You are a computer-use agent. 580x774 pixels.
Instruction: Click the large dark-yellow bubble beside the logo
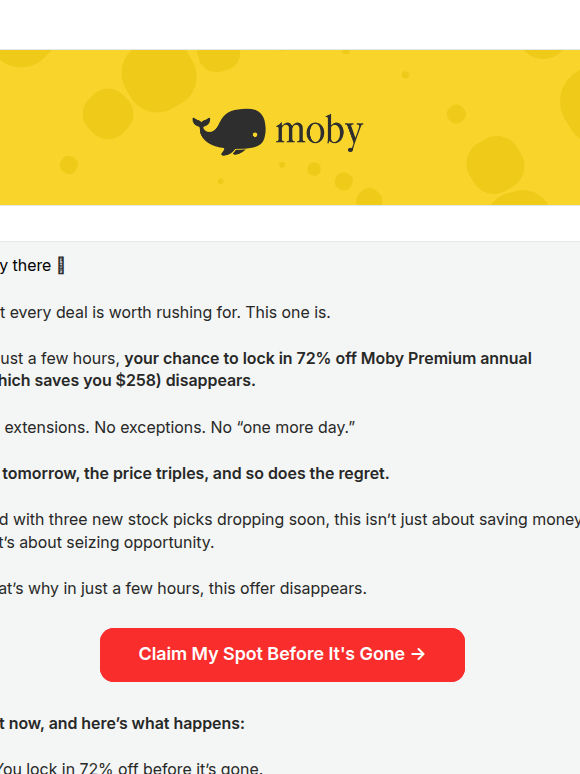tap(158, 79)
